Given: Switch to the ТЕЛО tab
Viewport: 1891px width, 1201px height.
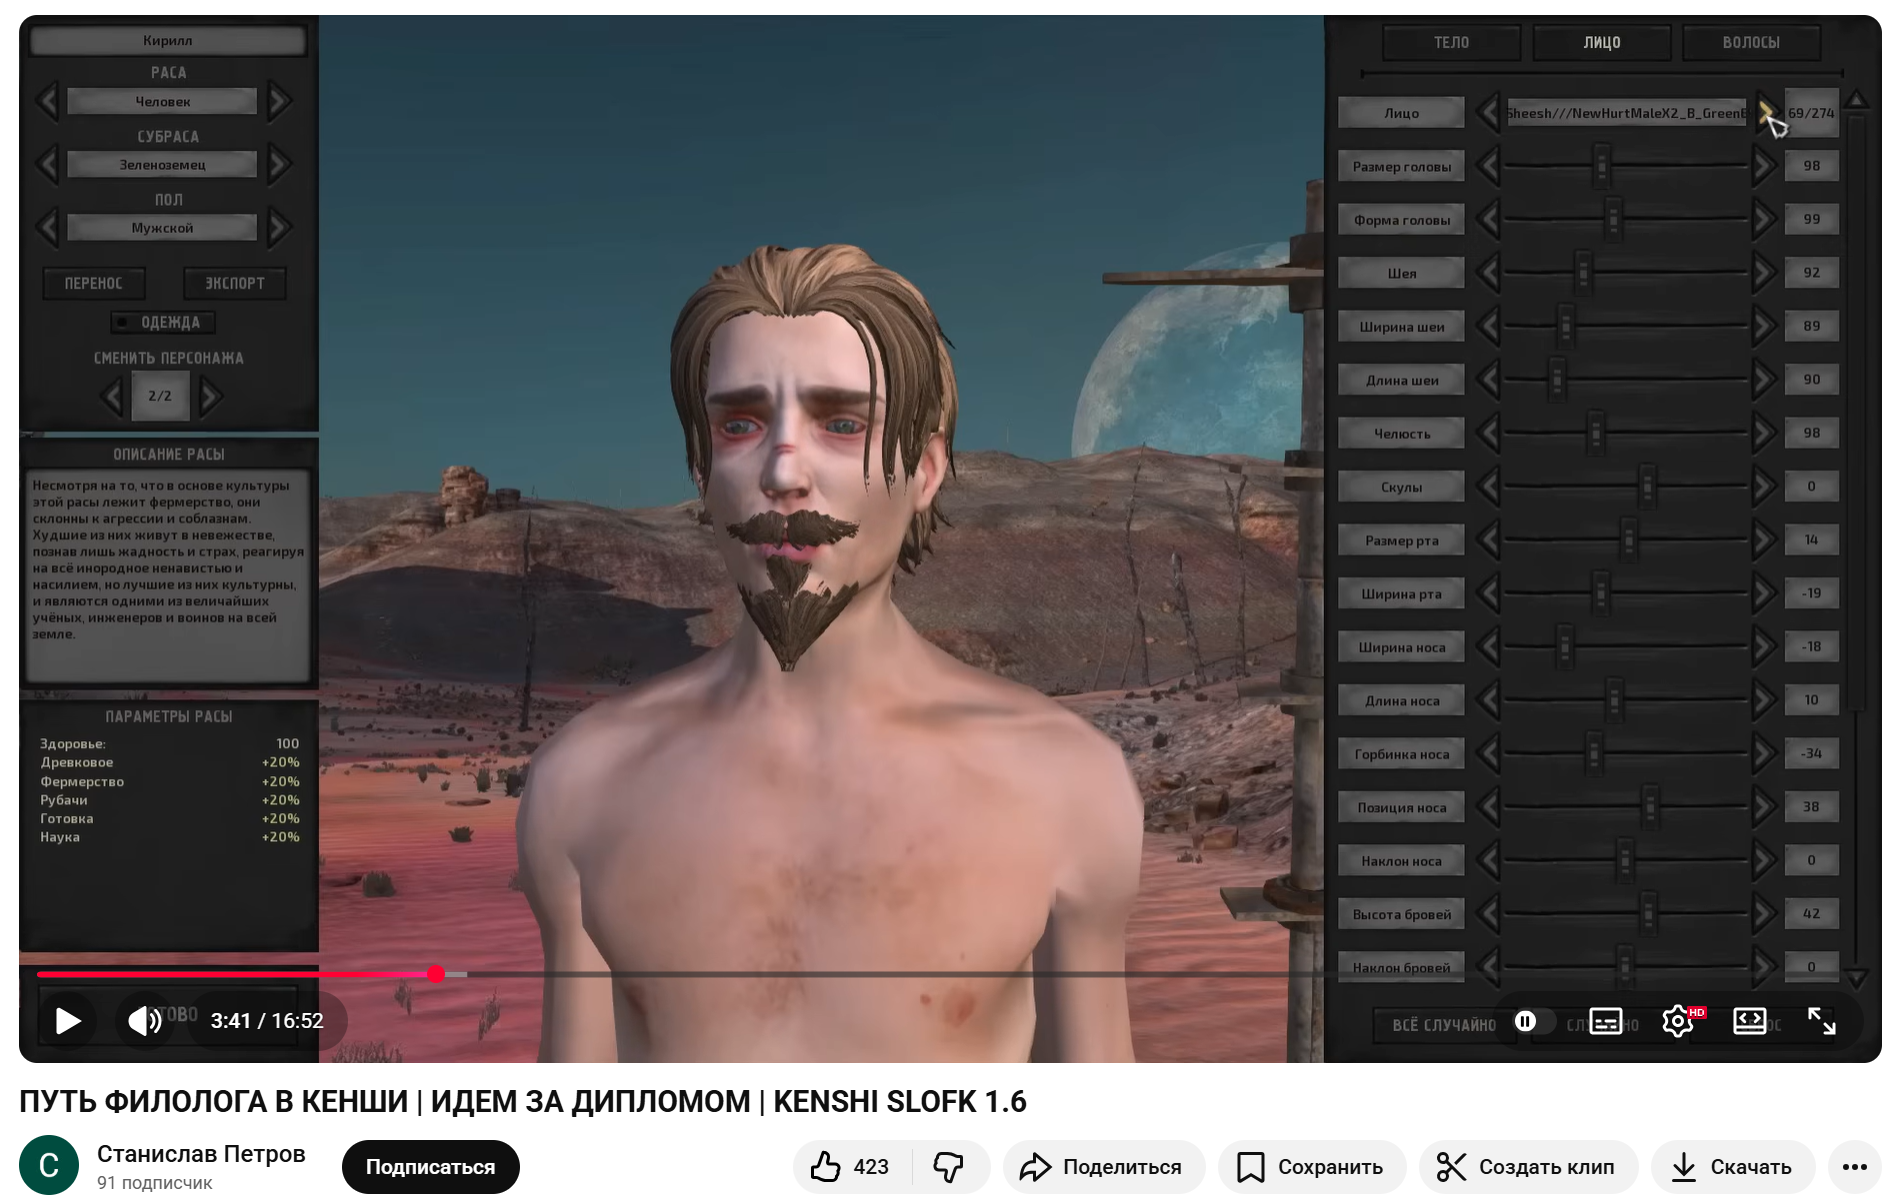Looking at the screenshot, I should point(1452,42).
